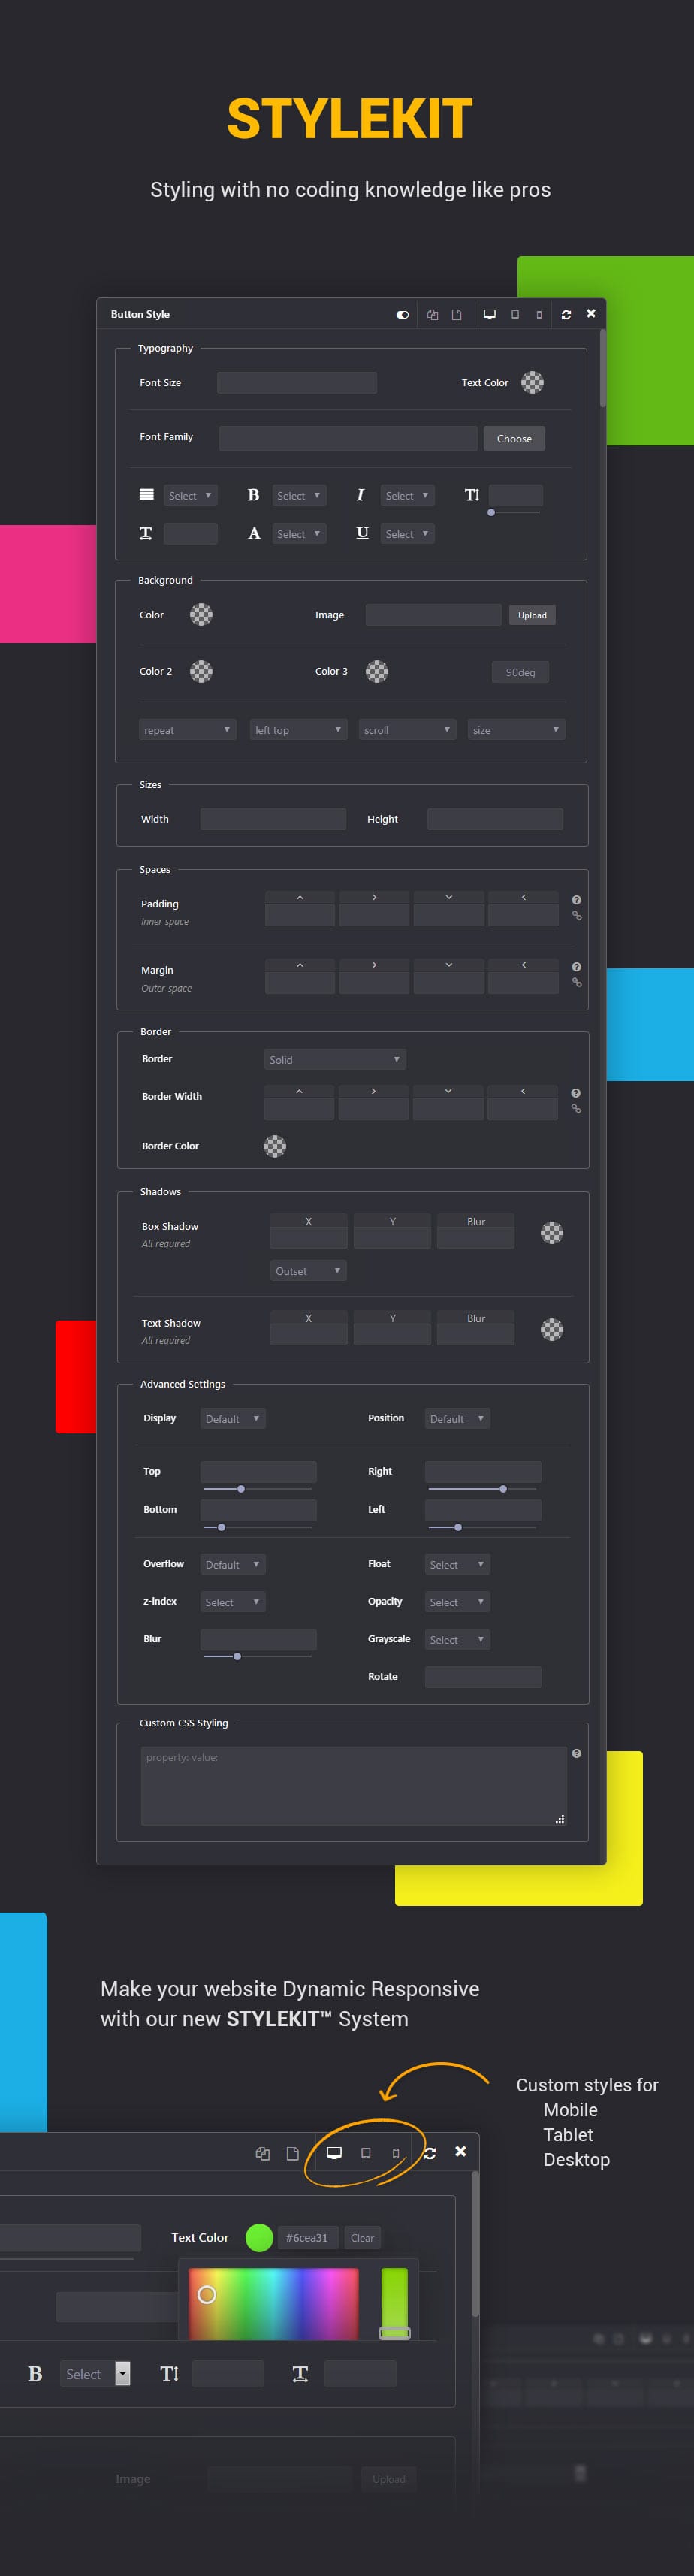The width and height of the screenshot is (694, 2576).
Task: Click the Choose font family button
Action: pyautogui.click(x=514, y=439)
